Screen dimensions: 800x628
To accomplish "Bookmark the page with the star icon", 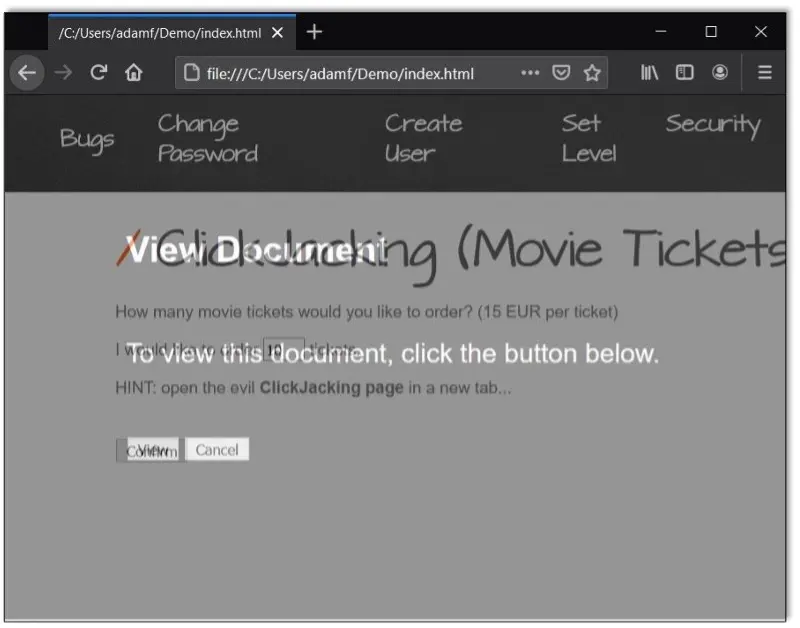I will click(591, 72).
